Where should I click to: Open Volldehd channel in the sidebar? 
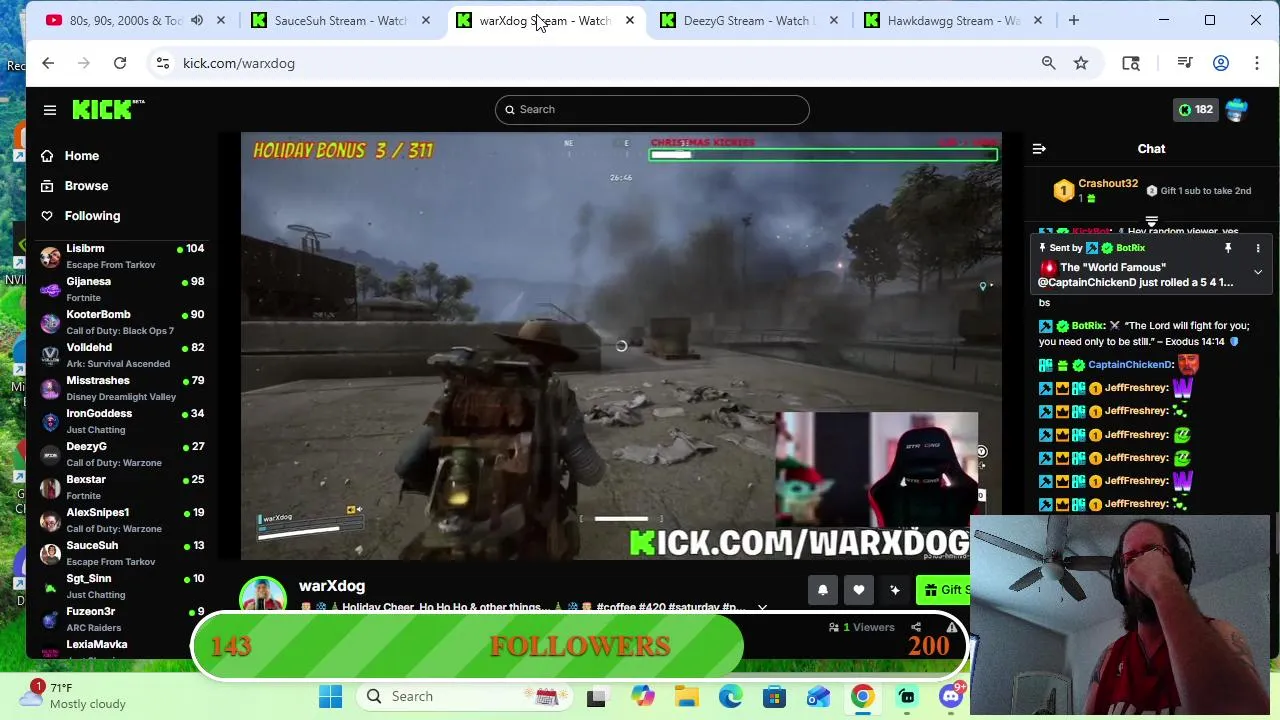coord(121,355)
